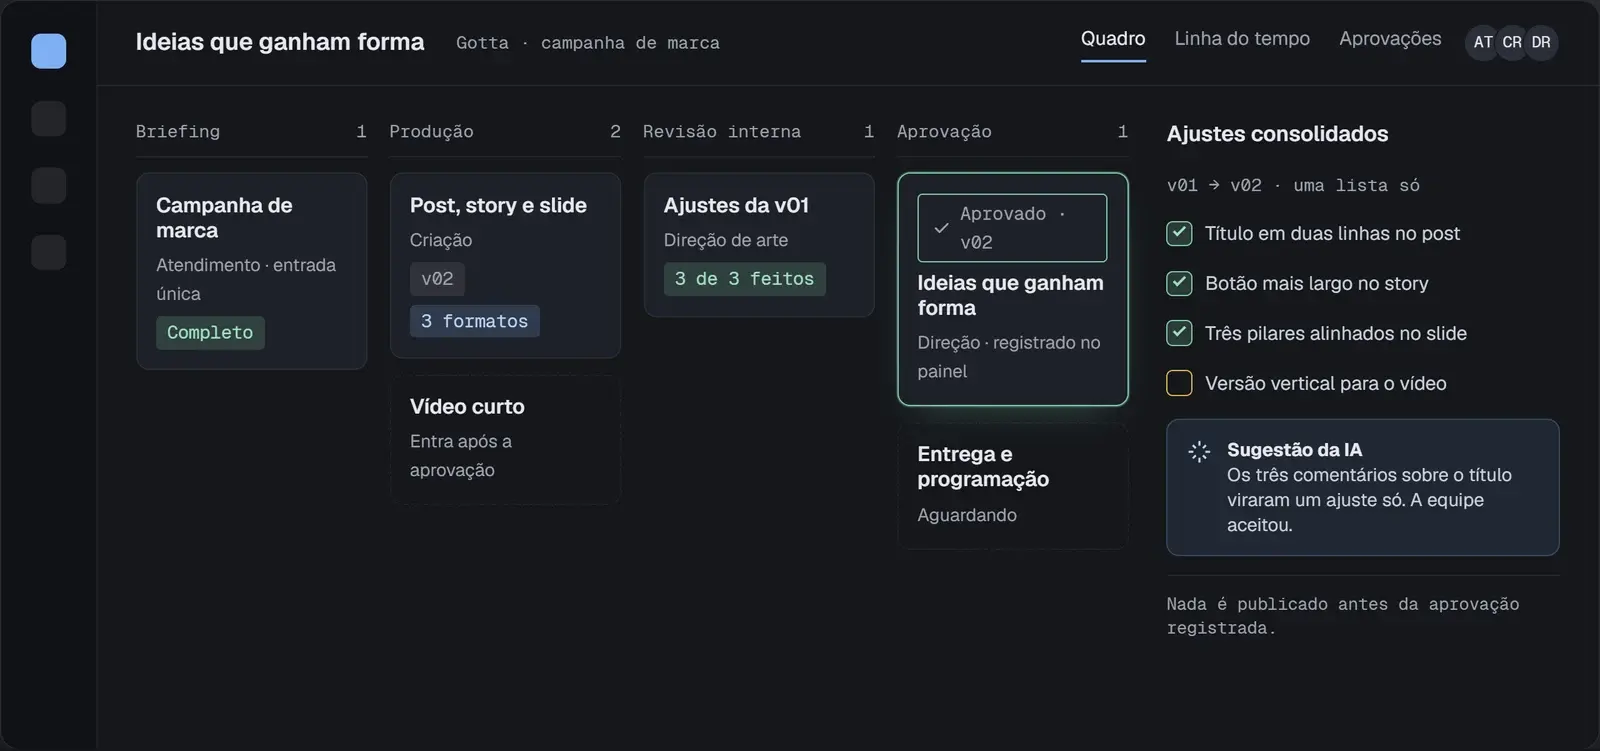Click the checkmark icon in the Aprovado badge
Viewport: 1600px width, 751px height.
941,228
